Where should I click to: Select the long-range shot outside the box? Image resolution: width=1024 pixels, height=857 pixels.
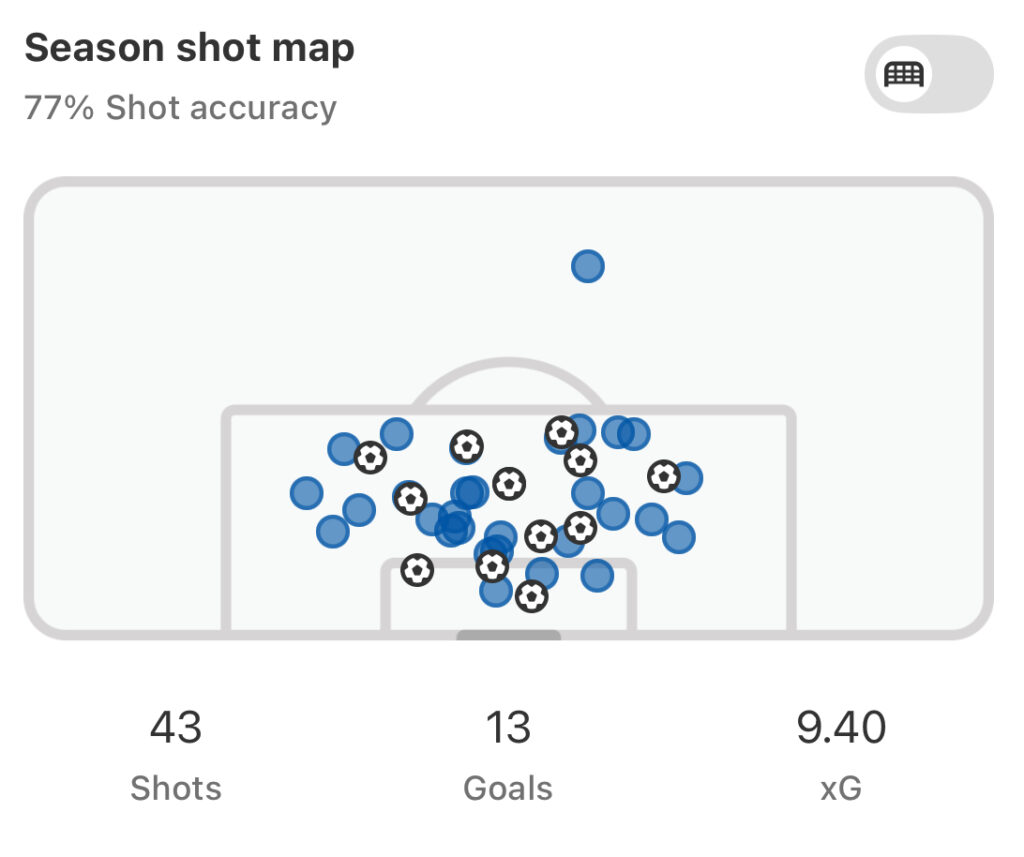point(588,267)
